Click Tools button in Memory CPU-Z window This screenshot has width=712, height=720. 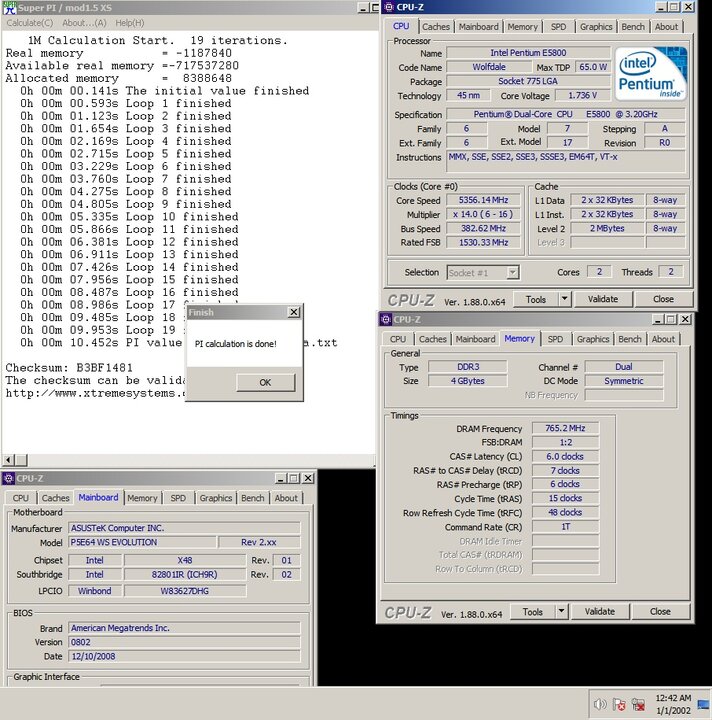point(533,611)
